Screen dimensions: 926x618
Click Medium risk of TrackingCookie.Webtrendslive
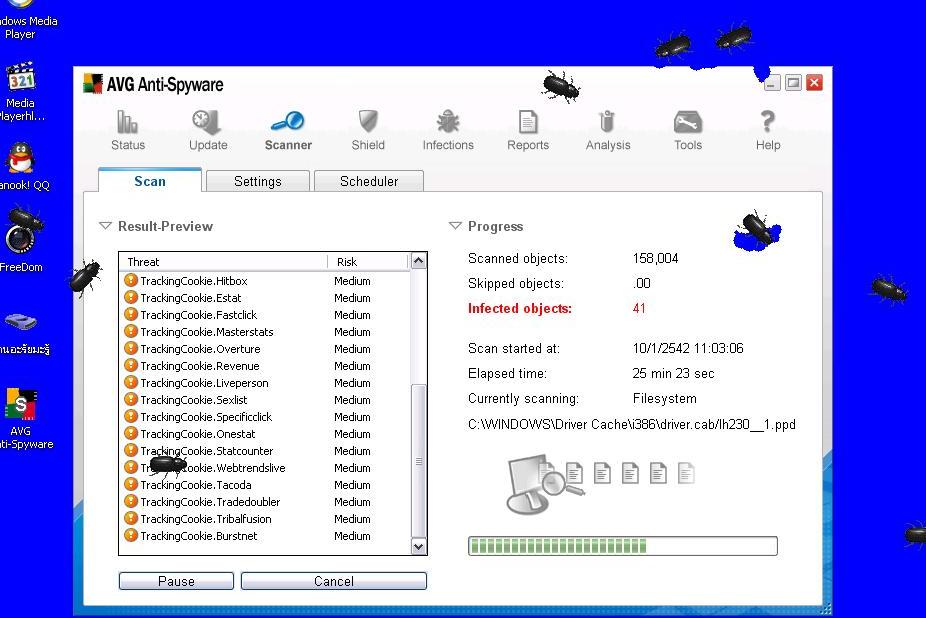(353, 468)
